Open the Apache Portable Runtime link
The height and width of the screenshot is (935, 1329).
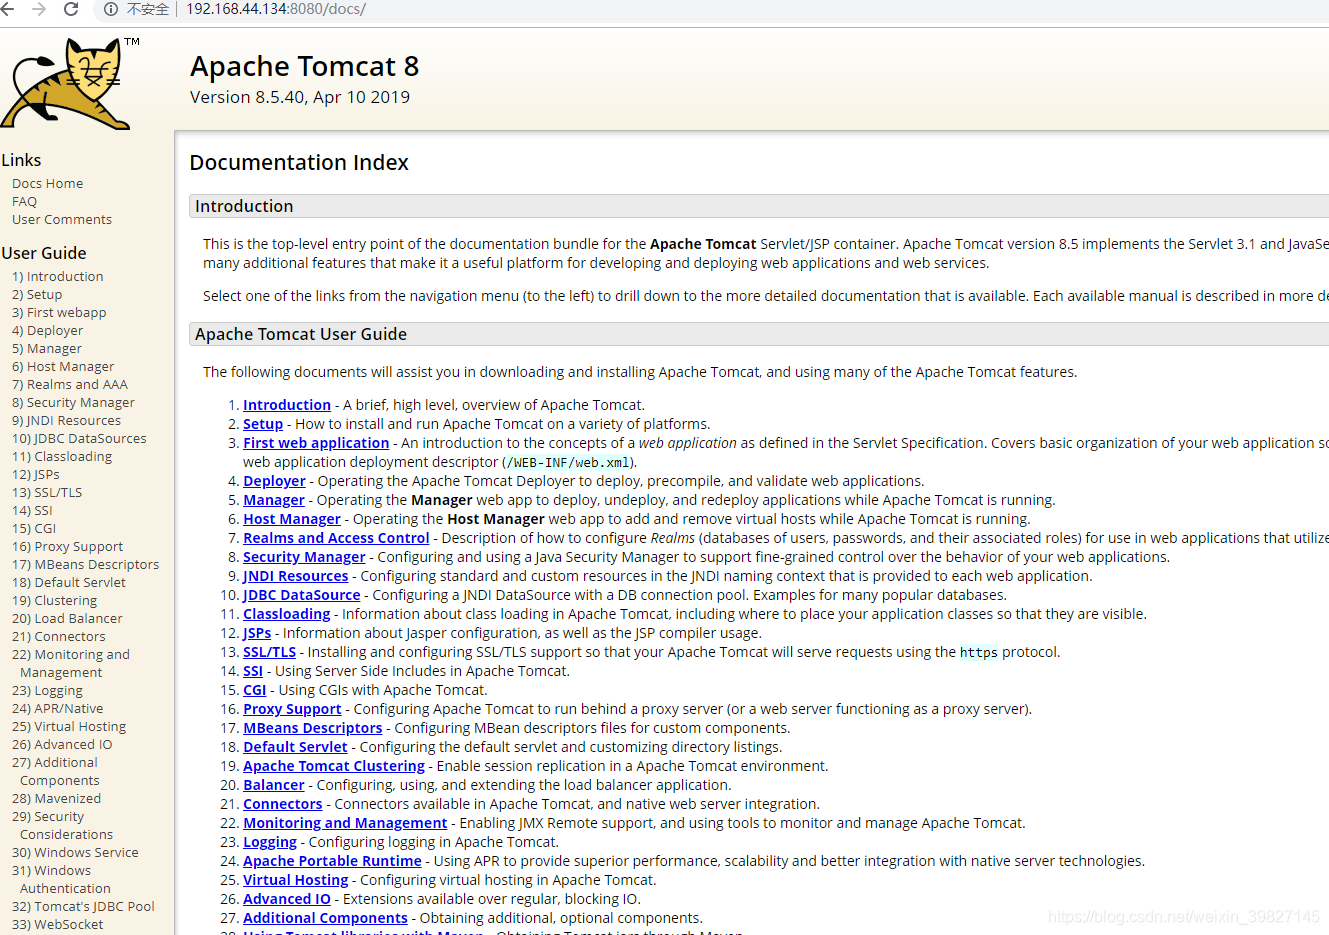[332, 861]
